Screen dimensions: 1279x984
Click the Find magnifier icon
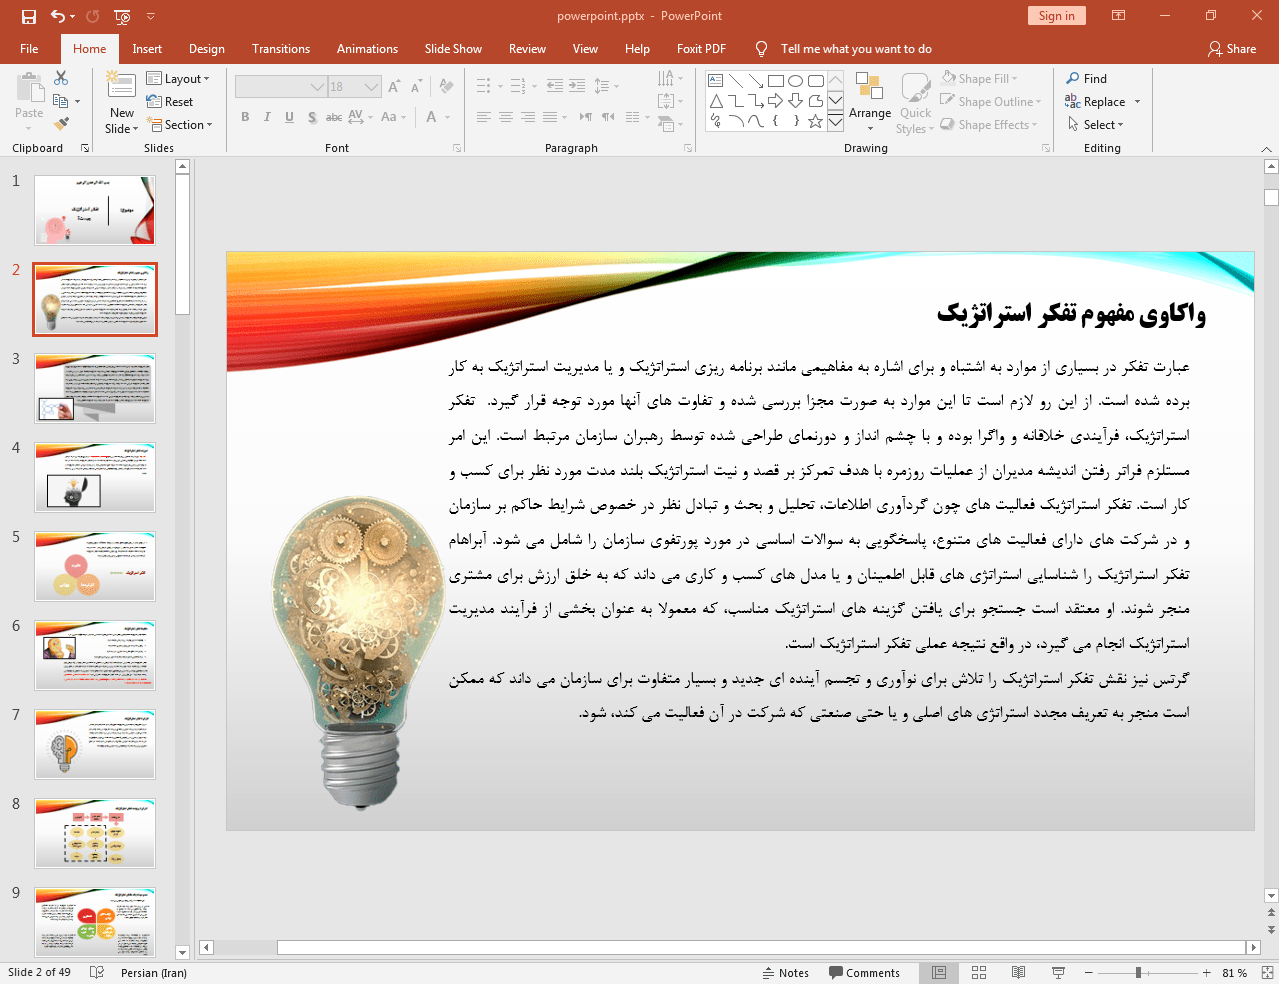(1073, 79)
